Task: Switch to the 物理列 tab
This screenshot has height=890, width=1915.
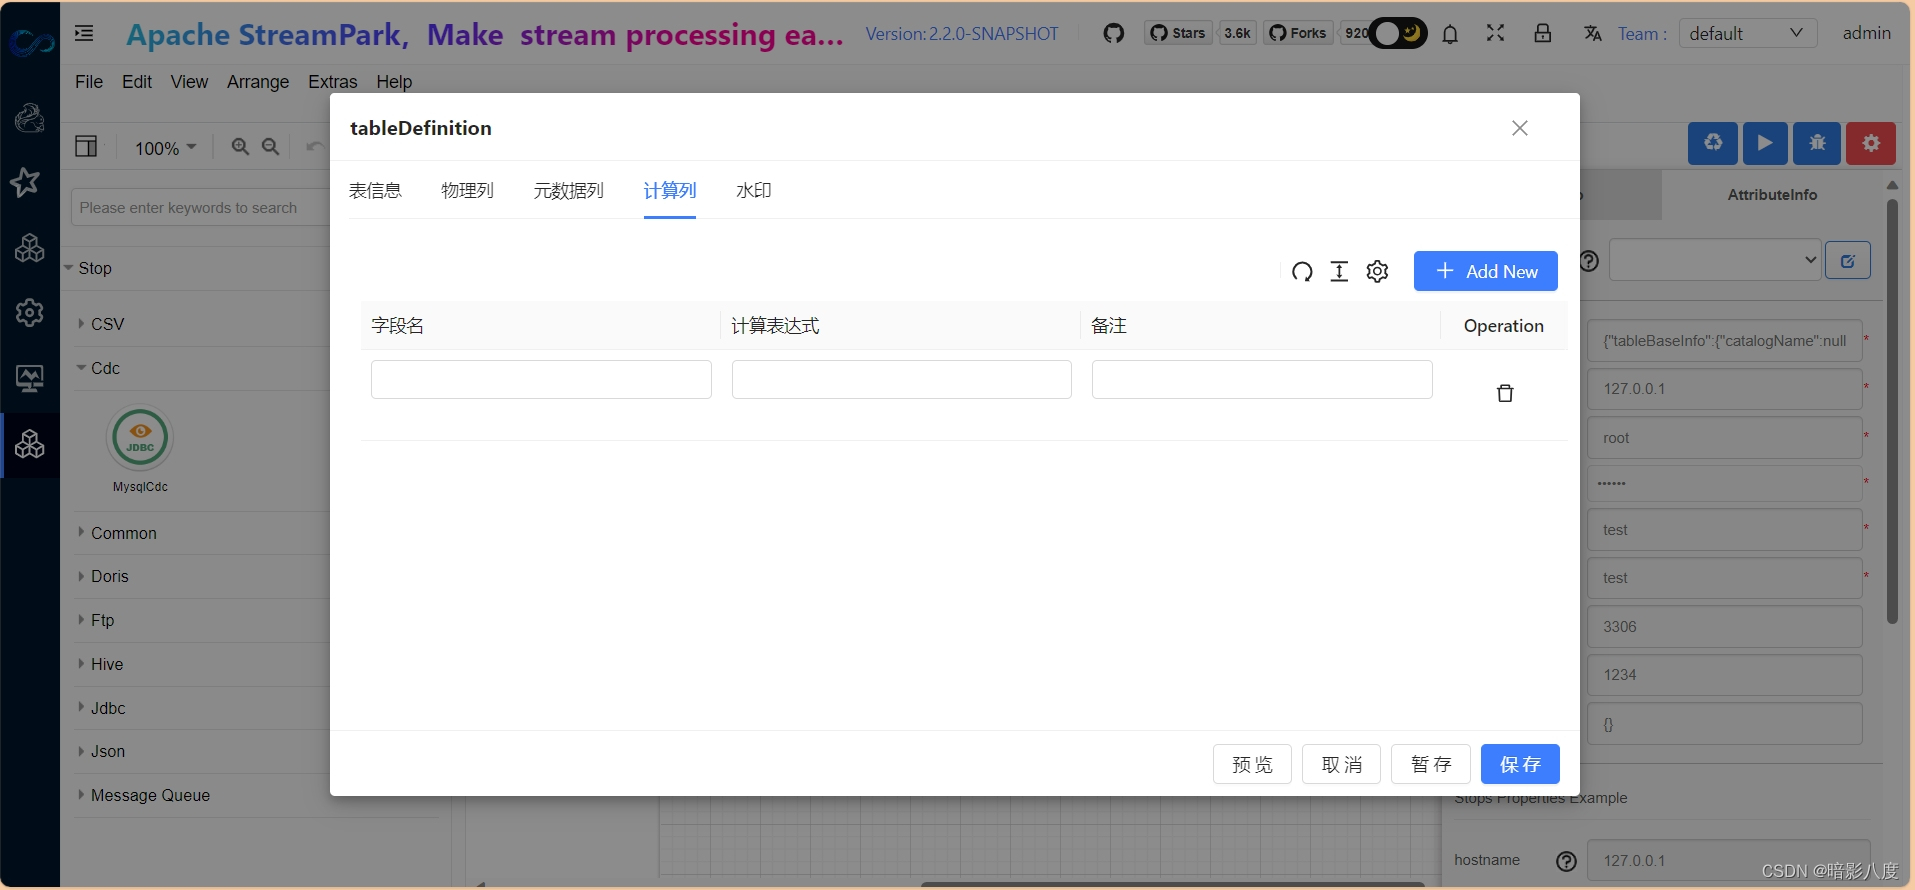Action: (x=467, y=190)
